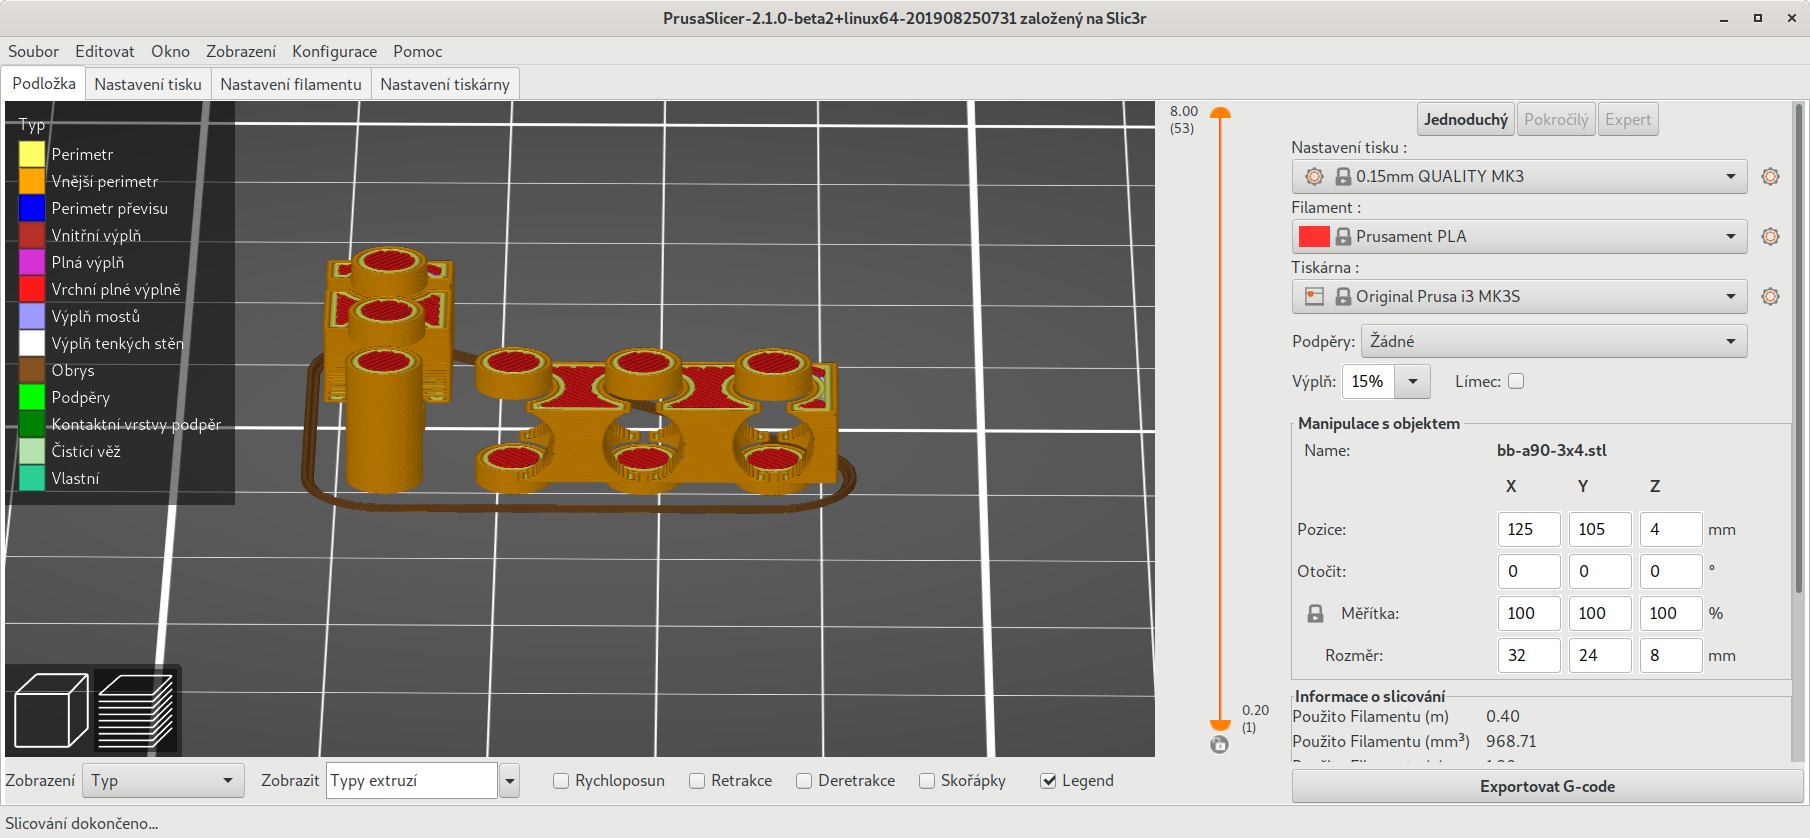The height and width of the screenshot is (838, 1810).
Task: Enable the Deretrakce checkbox
Action: point(804,781)
